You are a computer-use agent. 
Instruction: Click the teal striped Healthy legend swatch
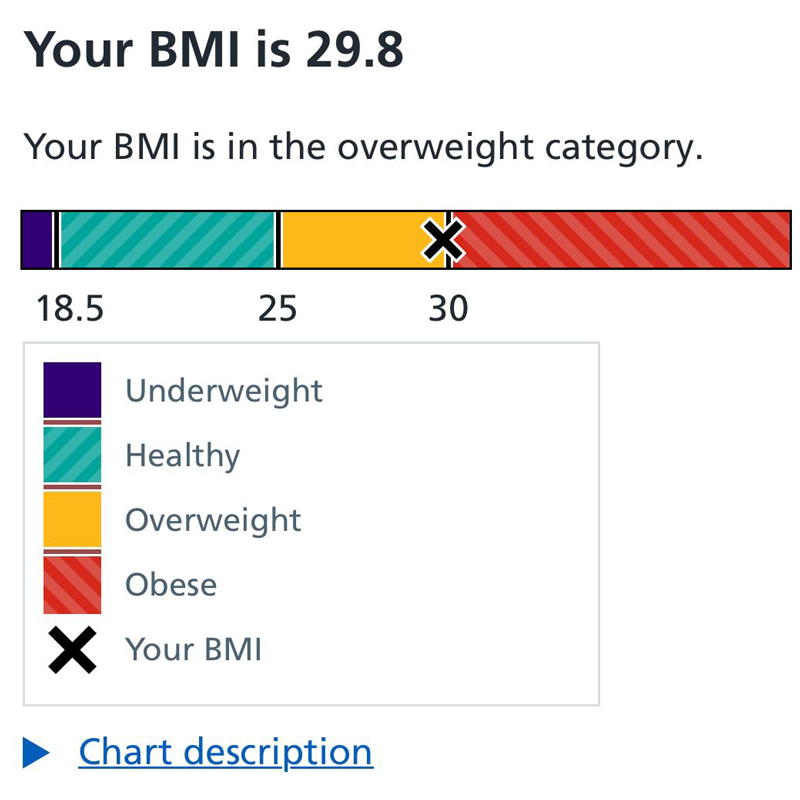72,455
